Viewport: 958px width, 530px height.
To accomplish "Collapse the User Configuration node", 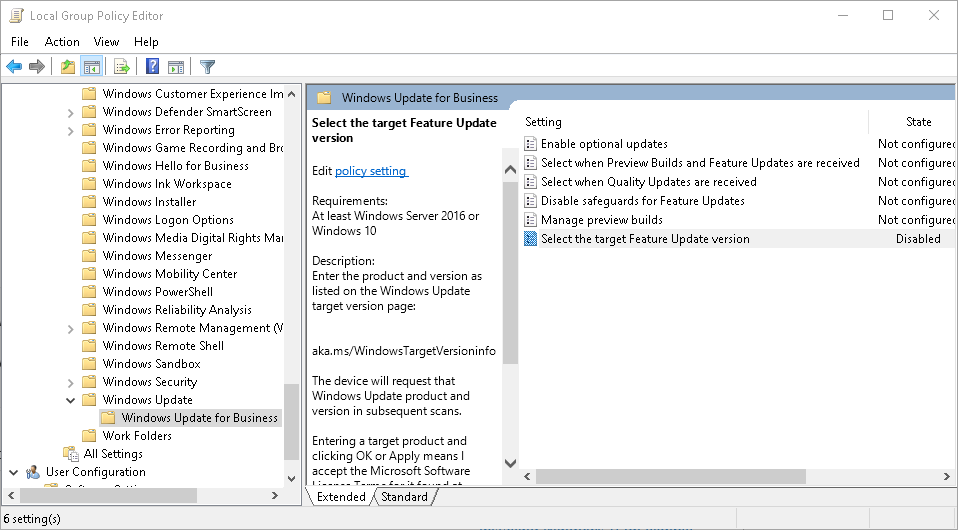I will 13,472.
